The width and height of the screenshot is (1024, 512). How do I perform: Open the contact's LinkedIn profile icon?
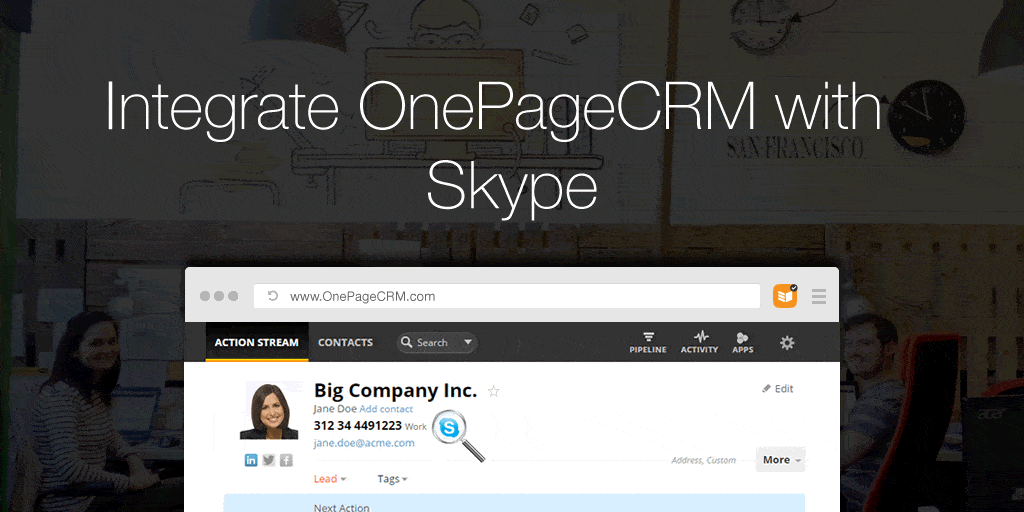(251, 460)
